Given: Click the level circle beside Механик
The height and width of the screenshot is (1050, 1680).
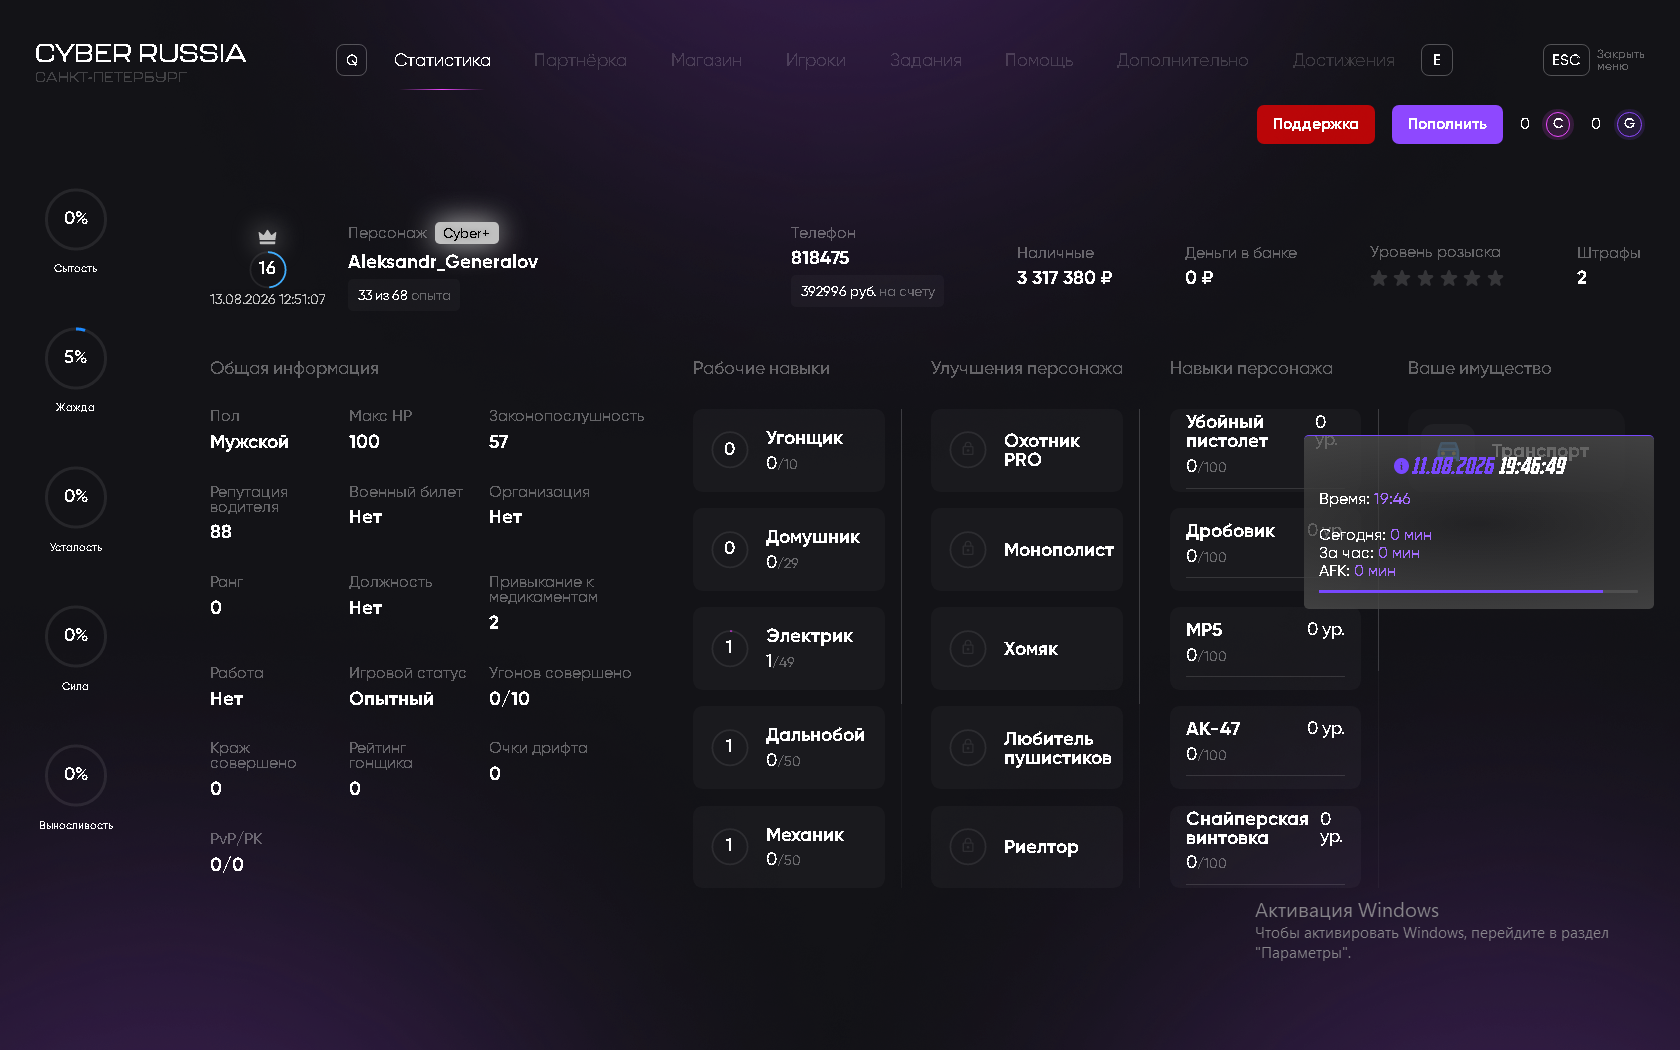Looking at the screenshot, I should coord(730,846).
